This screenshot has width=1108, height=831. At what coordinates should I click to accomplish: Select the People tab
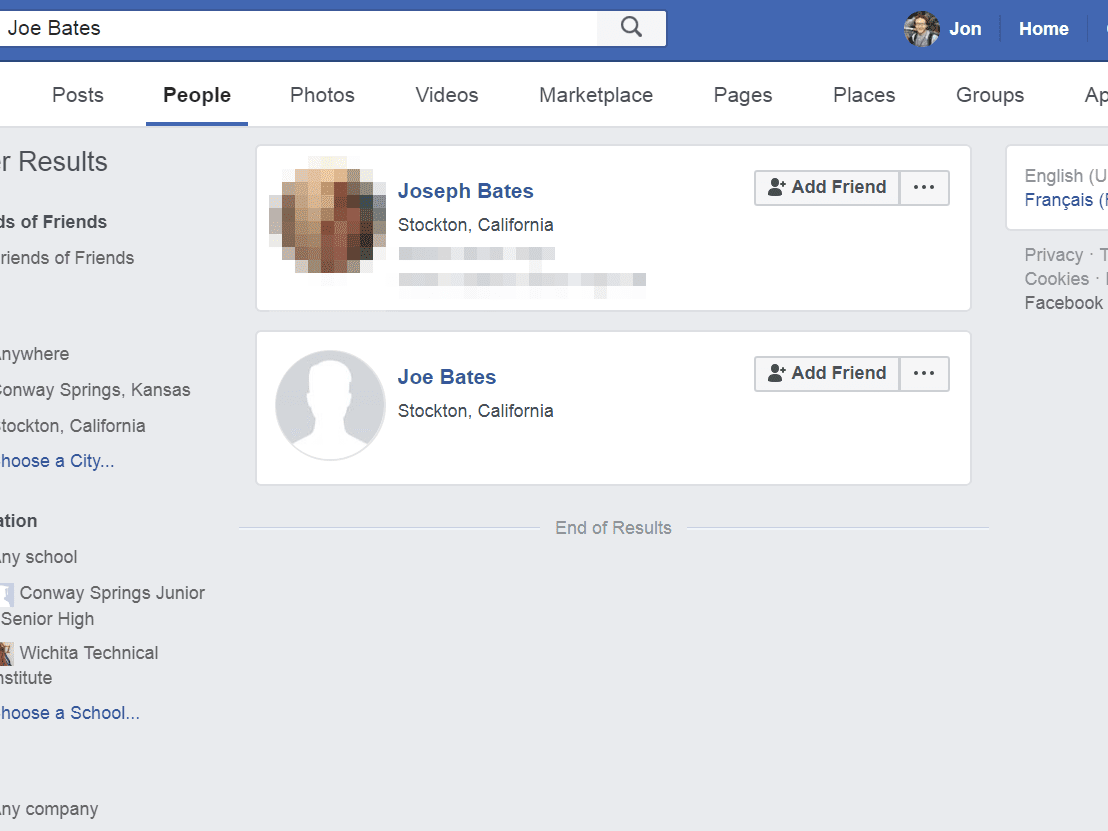pos(197,95)
